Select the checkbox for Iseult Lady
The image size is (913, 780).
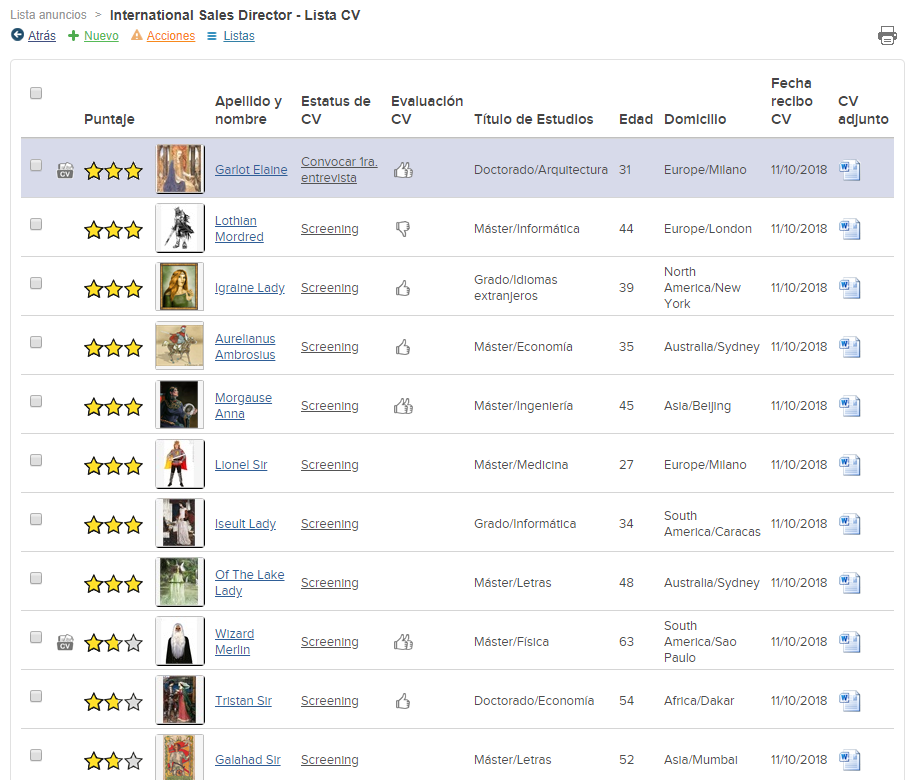tap(36, 519)
